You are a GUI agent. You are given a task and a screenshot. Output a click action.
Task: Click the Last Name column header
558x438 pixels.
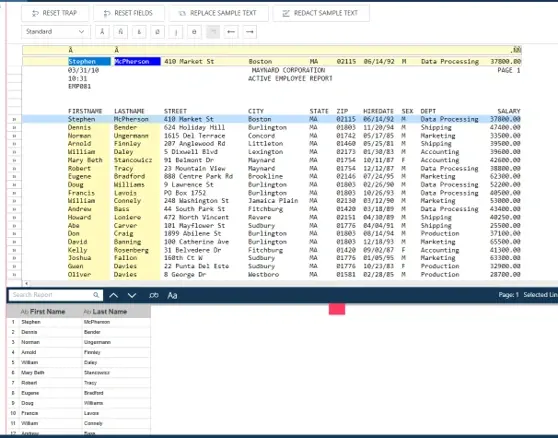coord(116,312)
